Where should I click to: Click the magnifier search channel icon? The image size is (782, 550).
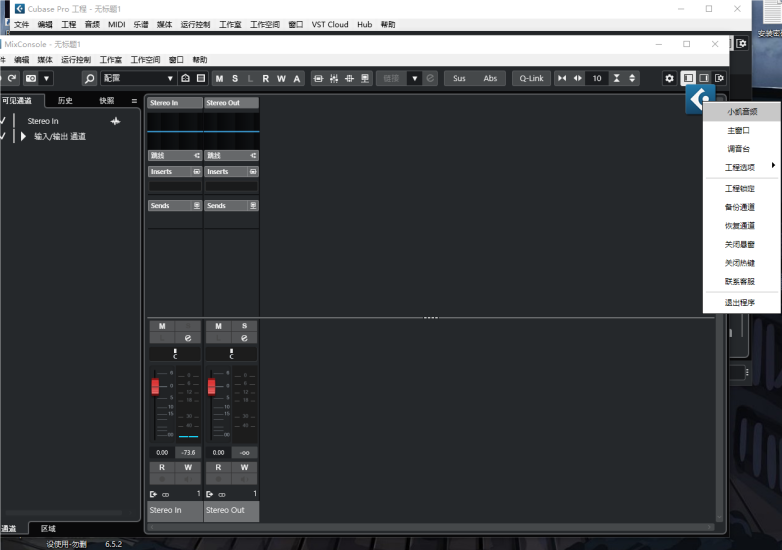coord(89,78)
